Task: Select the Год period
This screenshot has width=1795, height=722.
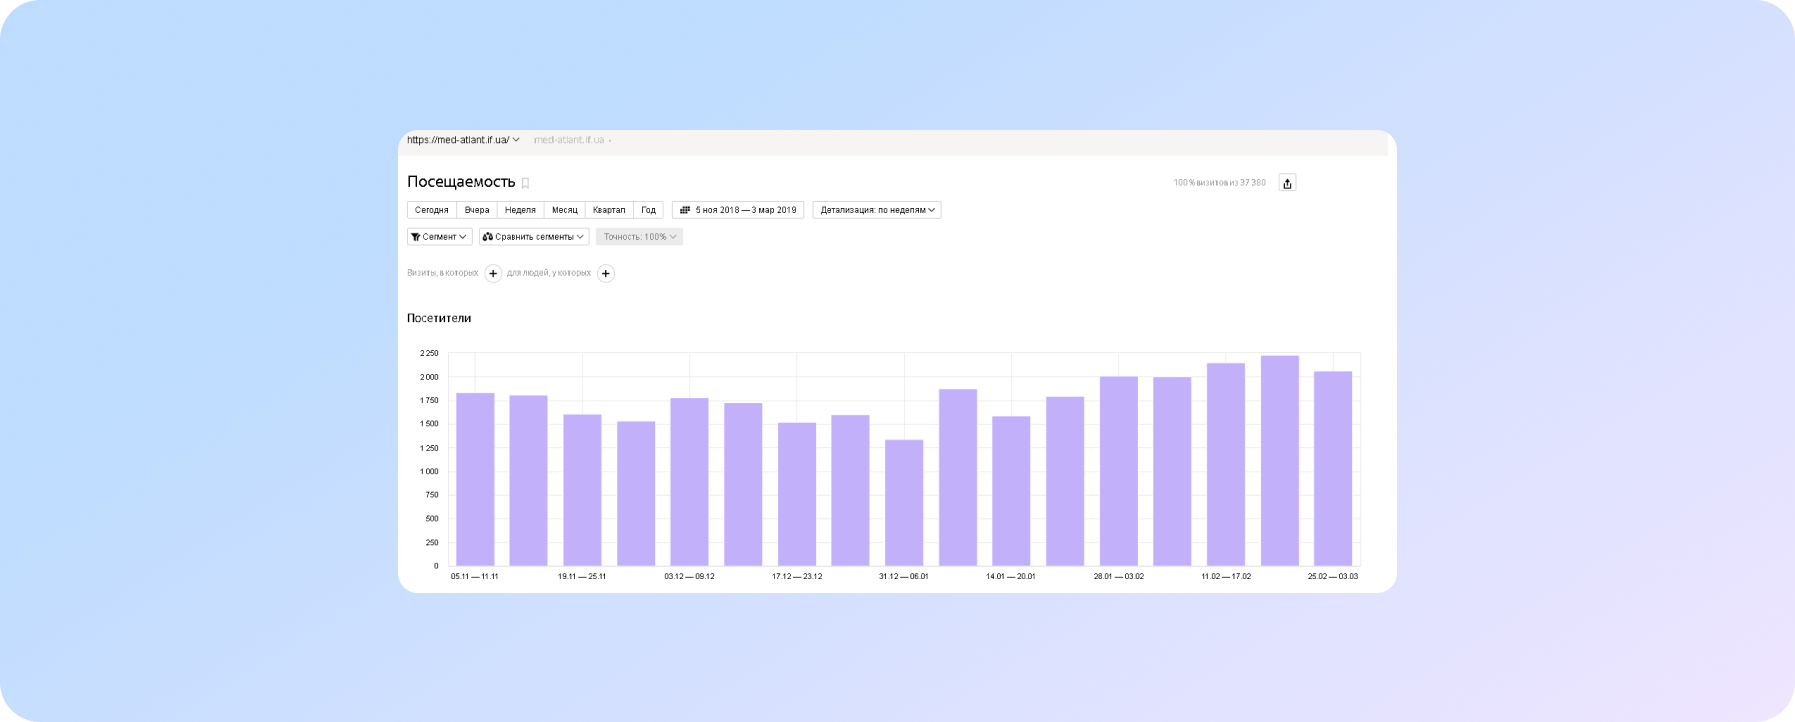Action: pyautogui.click(x=648, y=210)
